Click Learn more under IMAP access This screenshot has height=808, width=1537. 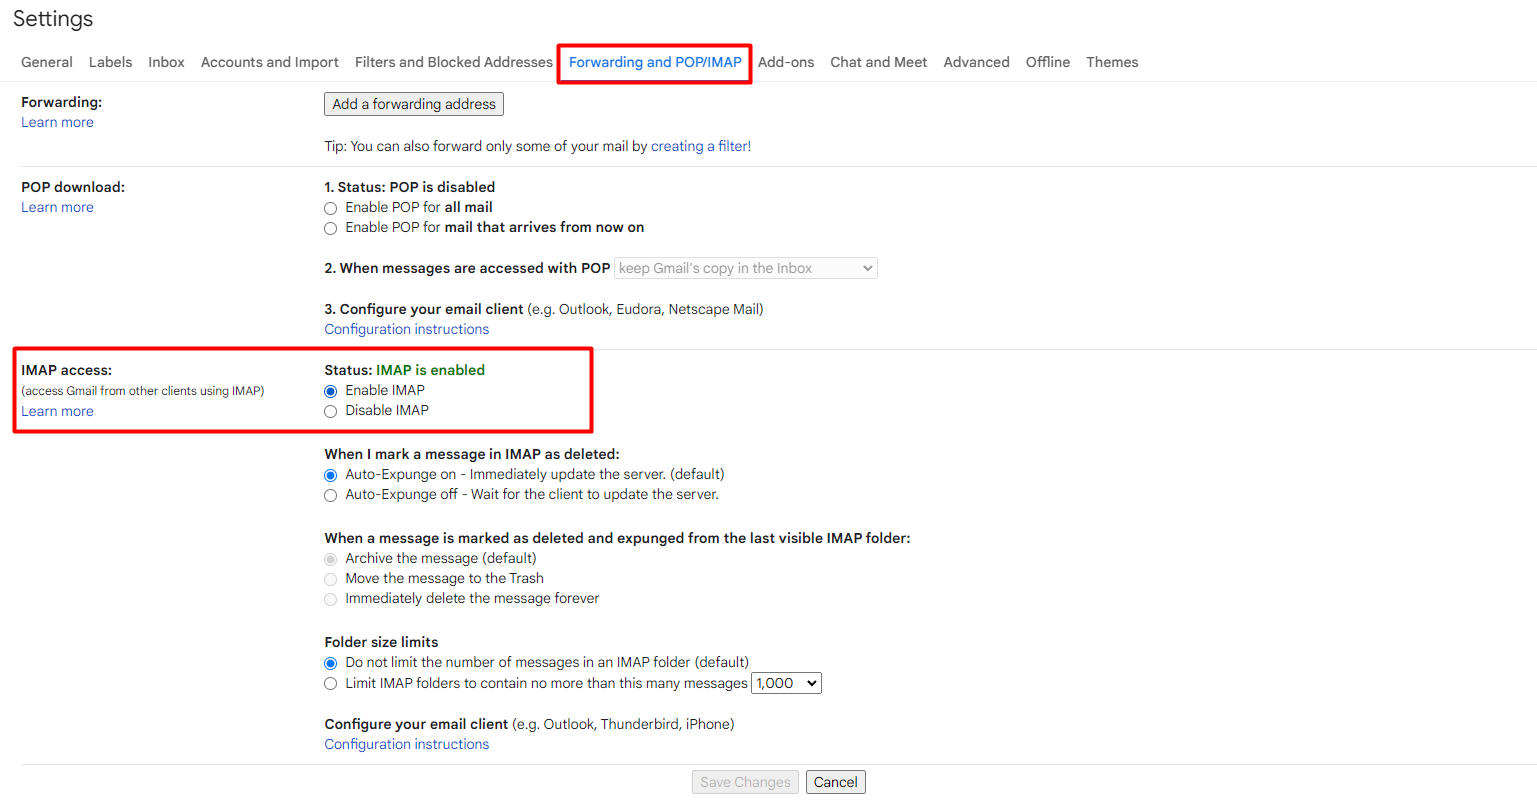click(x=57, y=411)
